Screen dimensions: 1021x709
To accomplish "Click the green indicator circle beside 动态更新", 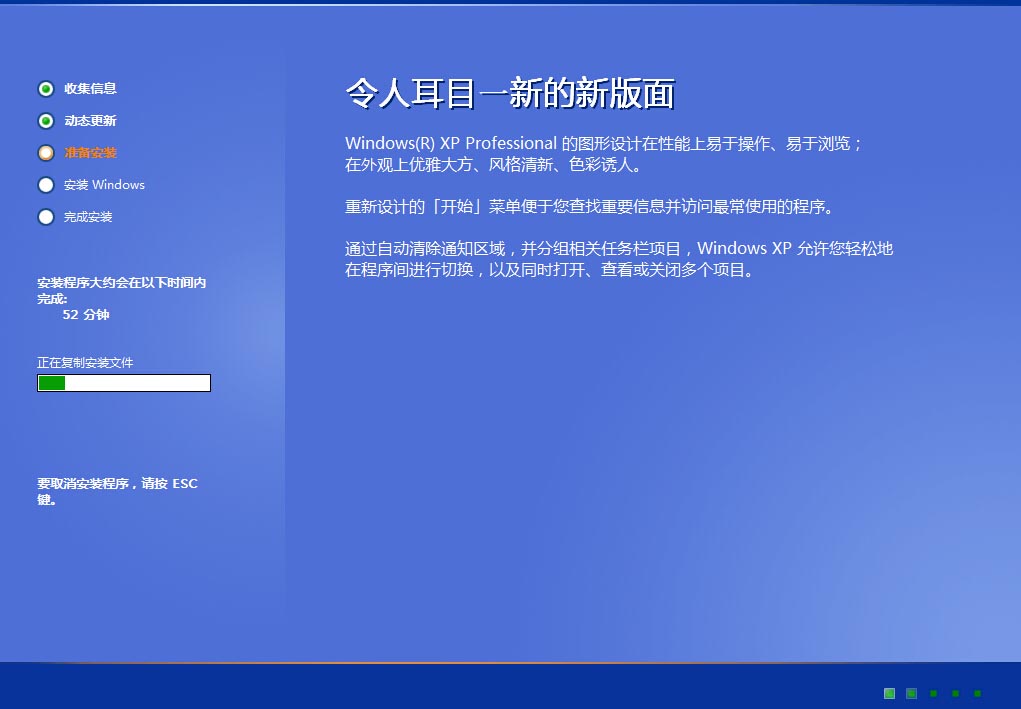I will (46, 120).
